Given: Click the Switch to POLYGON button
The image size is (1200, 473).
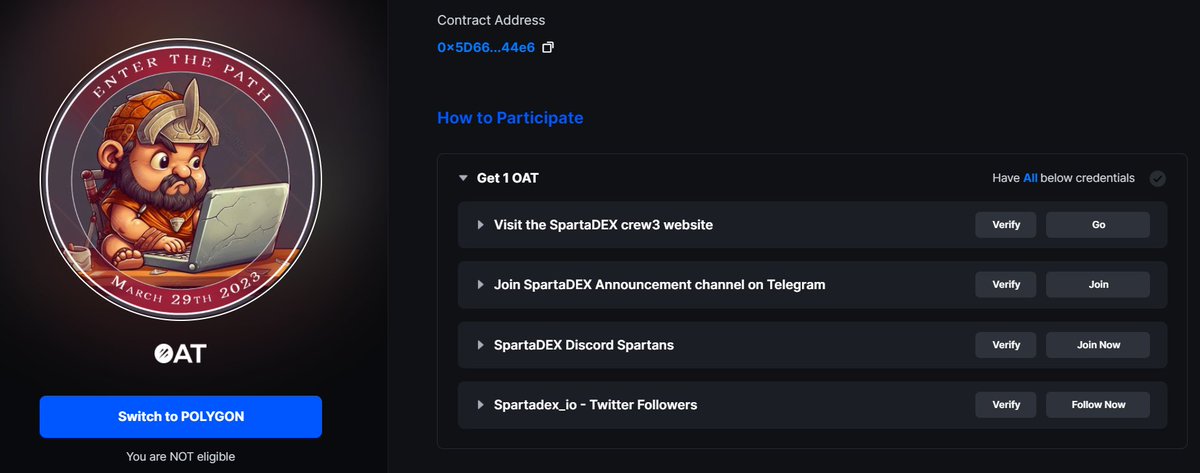Looking at the screenshot, I should pyautogui.click(x=181, y=416).
